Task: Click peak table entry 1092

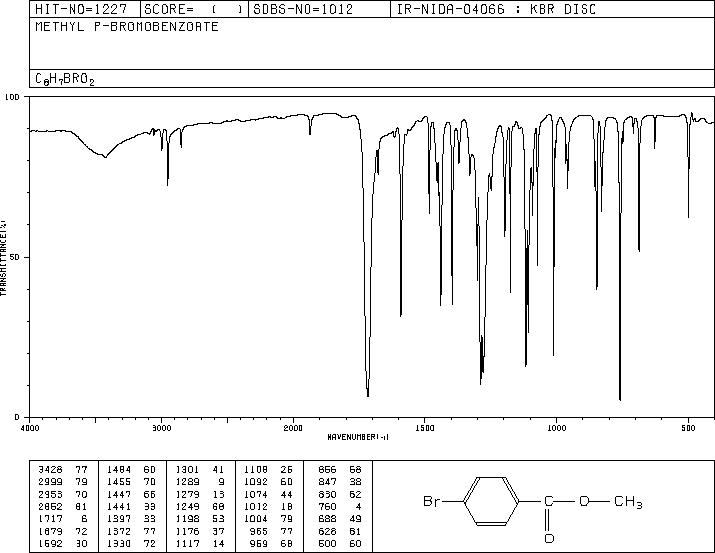Action: click(256, 482)
